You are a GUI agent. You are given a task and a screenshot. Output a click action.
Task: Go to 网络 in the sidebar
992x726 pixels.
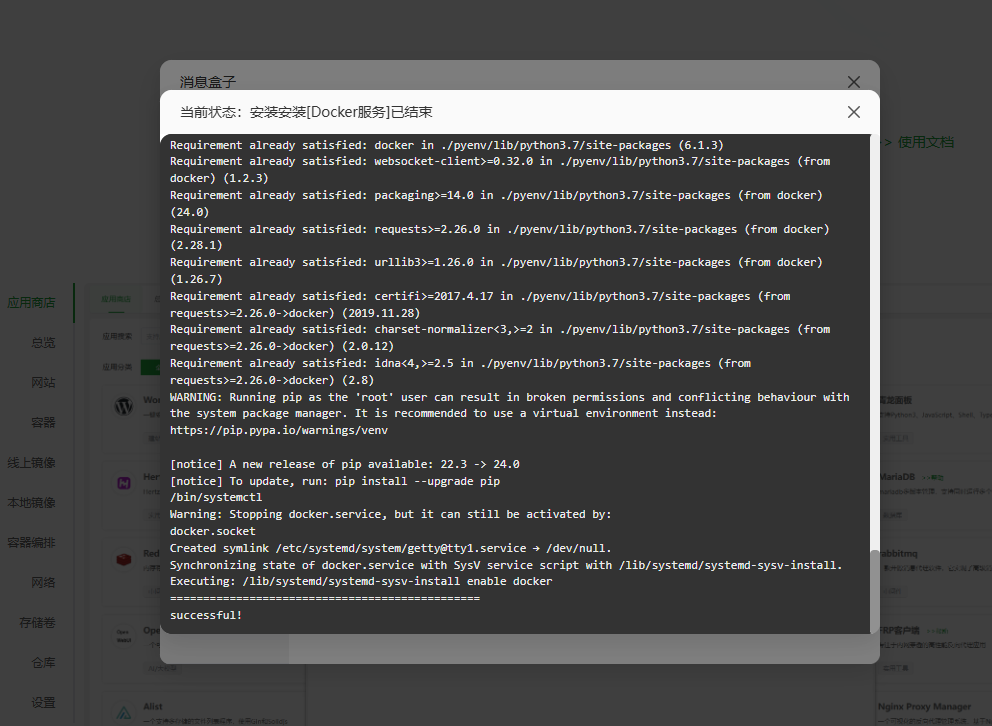(x=43, y=583)
